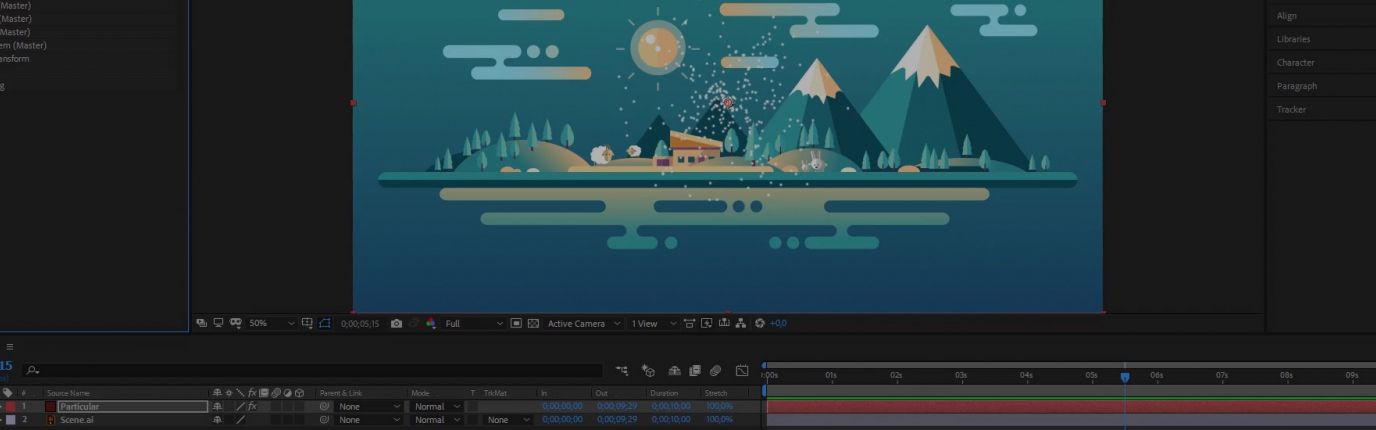Image resolution: width=1376 pixels, height=430 pixels.
Task: Take a snapshot with the camera icon
Action: pyautogui.click(x=397, y=324)
